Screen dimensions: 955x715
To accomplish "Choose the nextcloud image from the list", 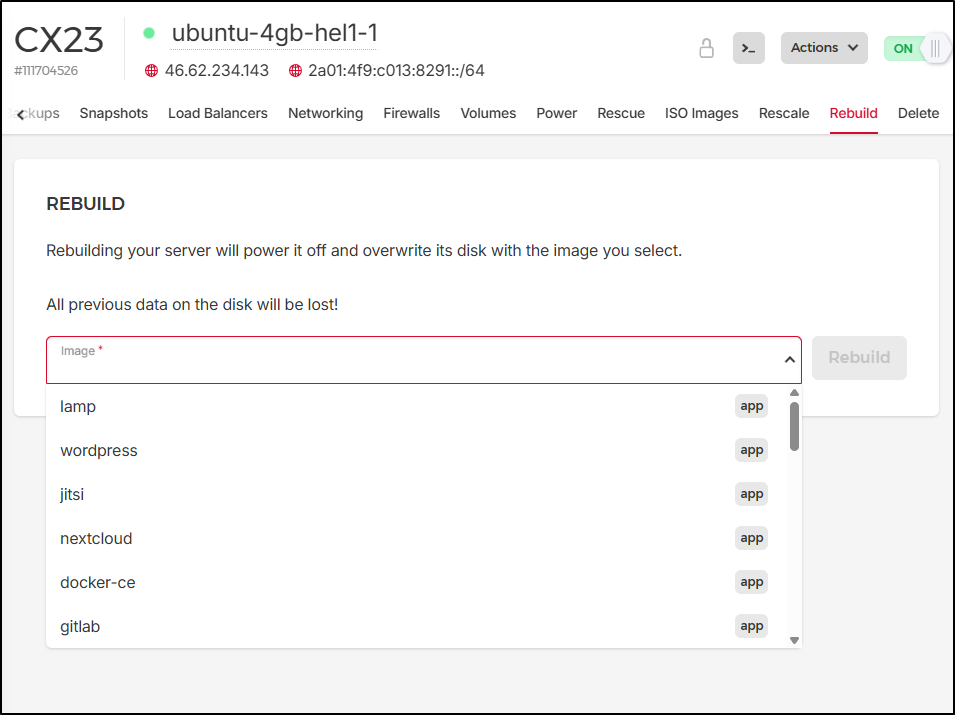I will 96,538.
